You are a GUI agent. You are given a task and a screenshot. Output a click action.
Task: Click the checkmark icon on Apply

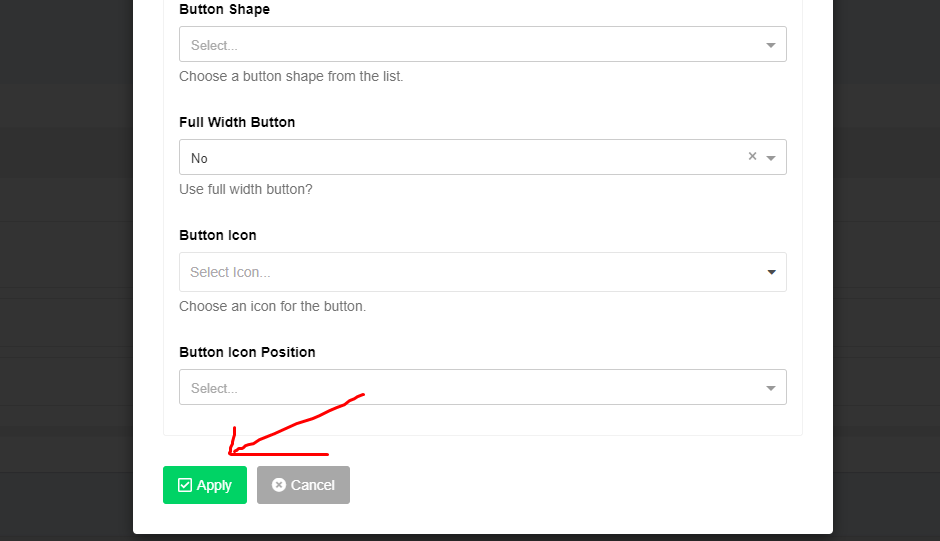[185, 485]
